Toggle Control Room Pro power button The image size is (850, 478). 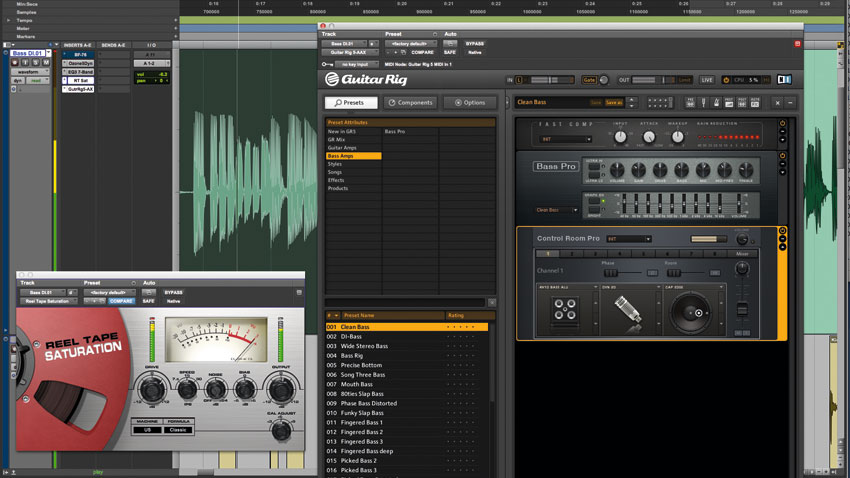point(783,231)
